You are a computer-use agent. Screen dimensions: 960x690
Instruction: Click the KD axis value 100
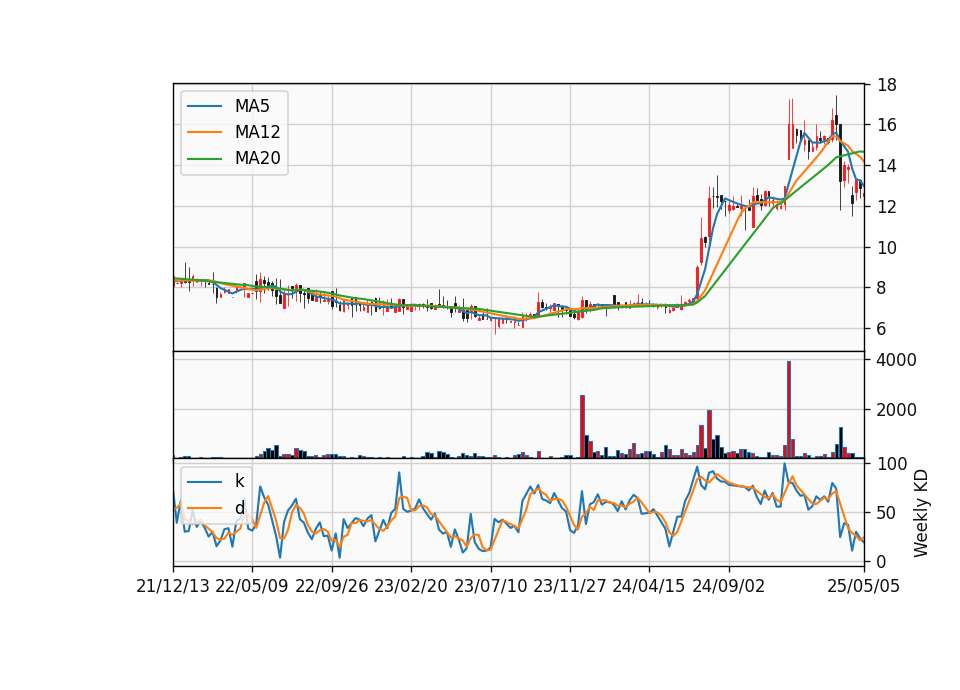[892, 464]
